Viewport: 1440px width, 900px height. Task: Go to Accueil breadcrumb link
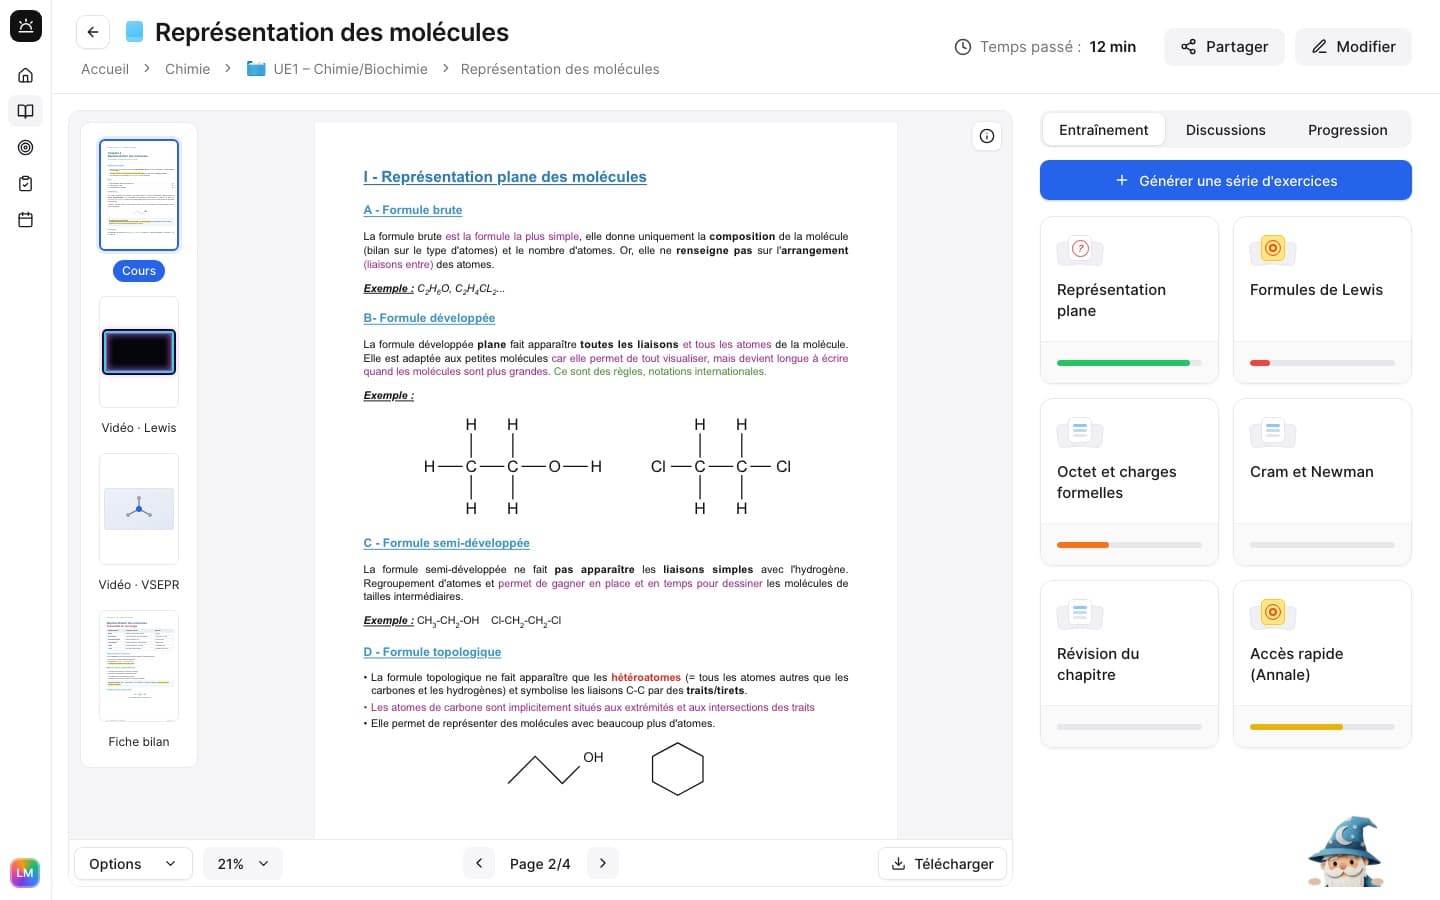(x=105, y=69)
